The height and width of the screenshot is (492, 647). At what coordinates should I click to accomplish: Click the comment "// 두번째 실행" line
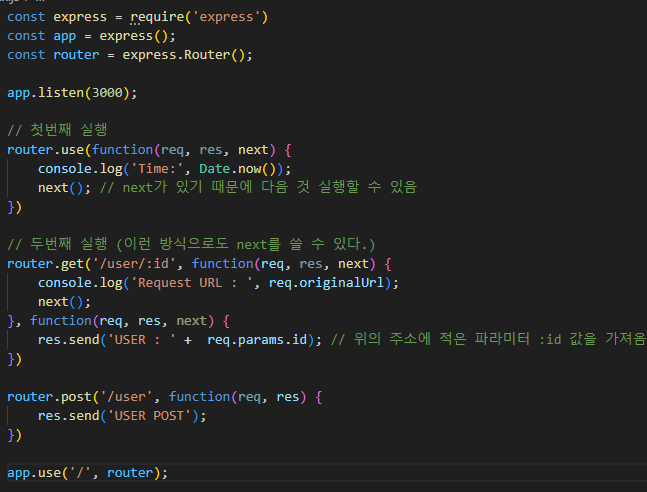[191, 244]
